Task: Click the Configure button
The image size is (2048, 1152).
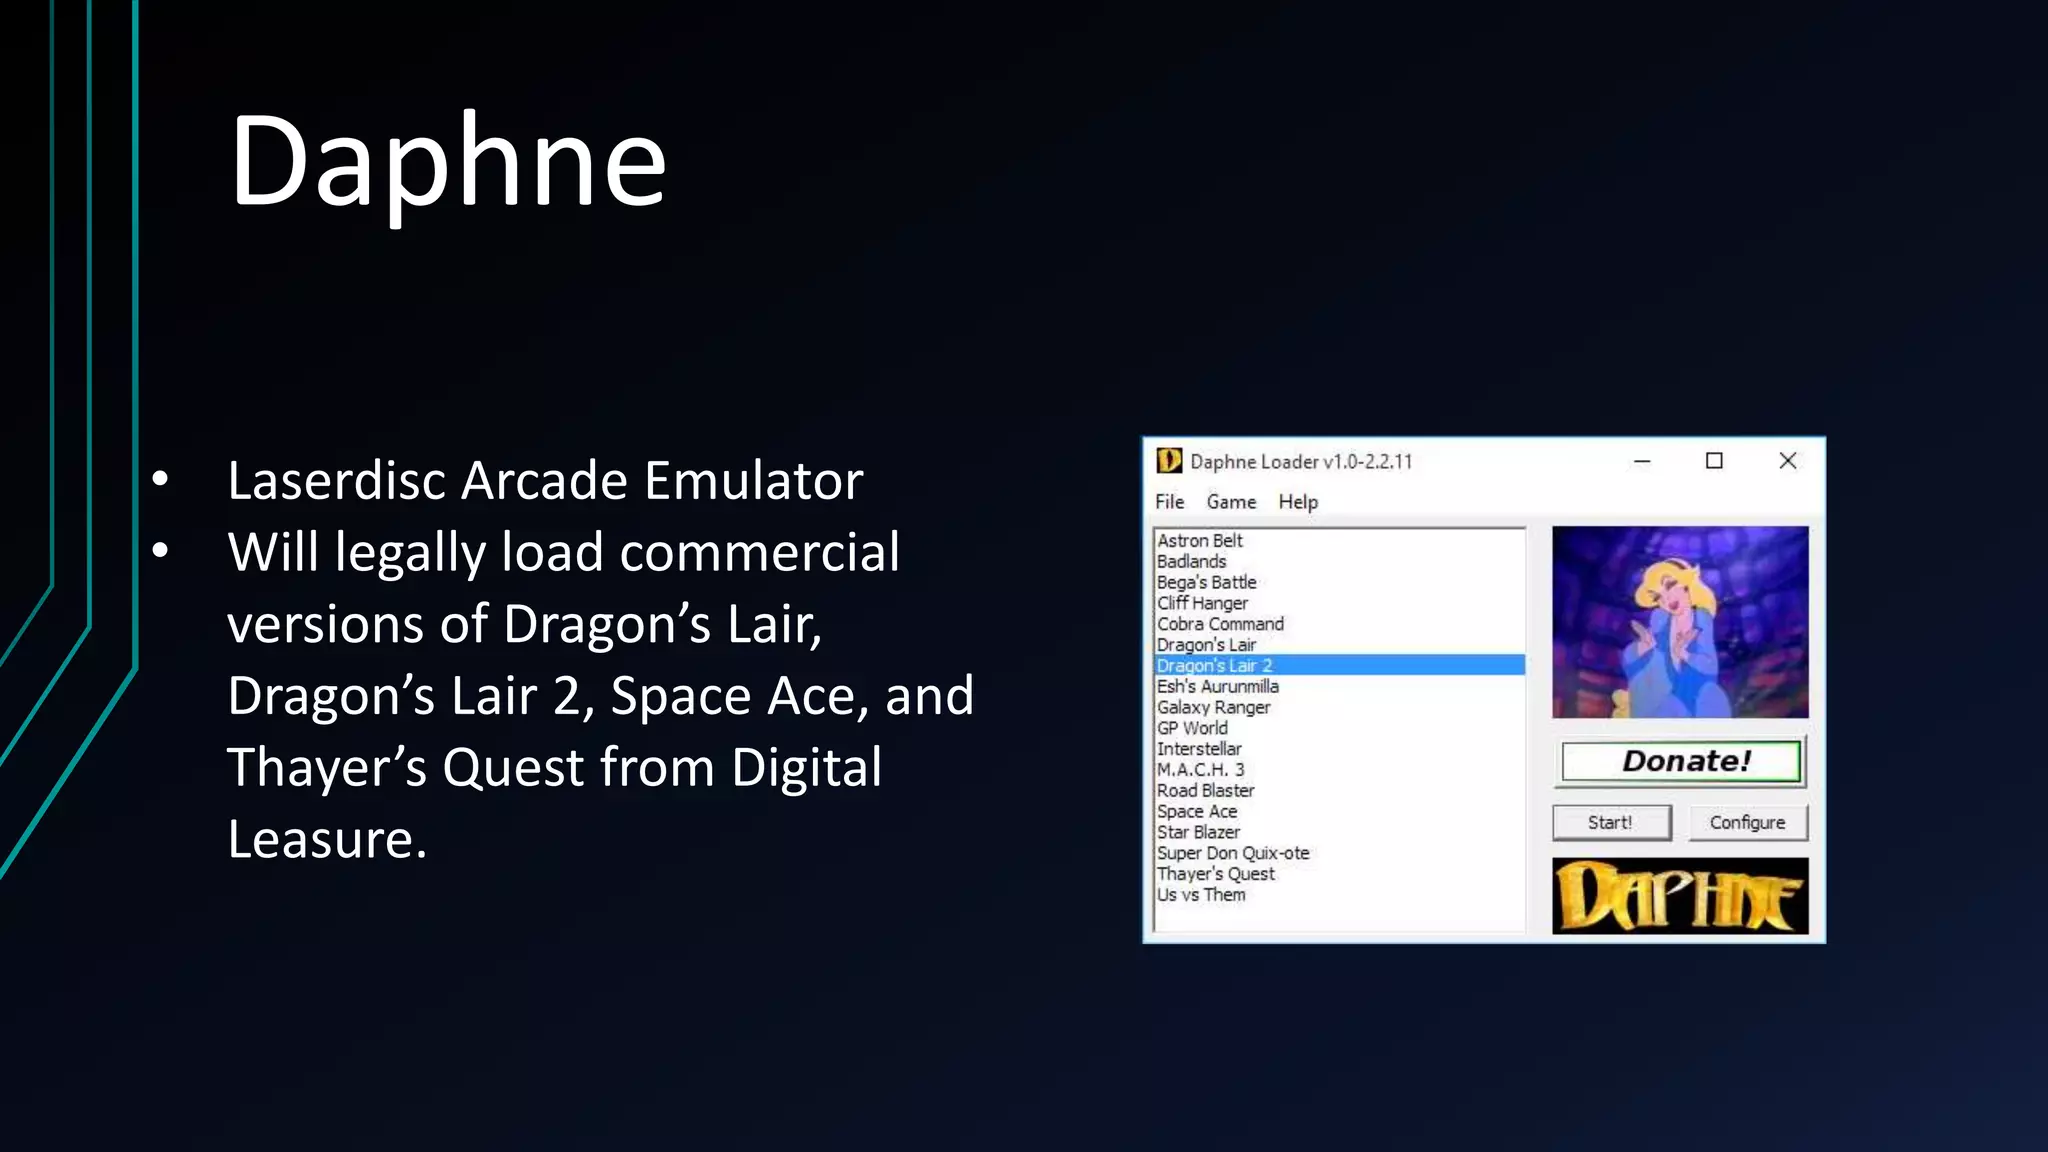Action: pos(1747,822)
